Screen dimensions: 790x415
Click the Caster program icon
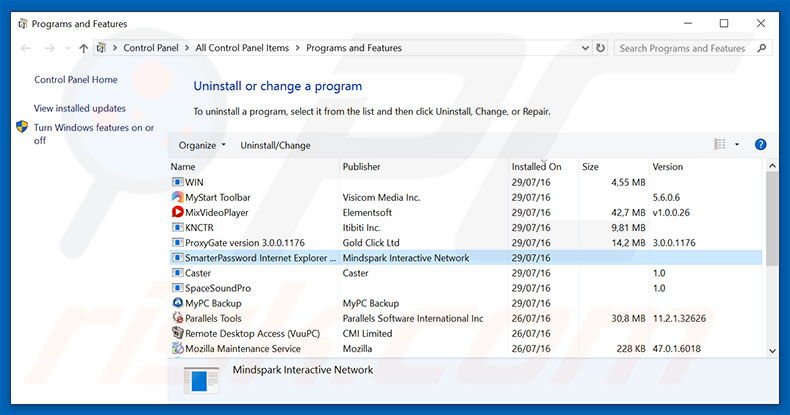coord(177,272)
